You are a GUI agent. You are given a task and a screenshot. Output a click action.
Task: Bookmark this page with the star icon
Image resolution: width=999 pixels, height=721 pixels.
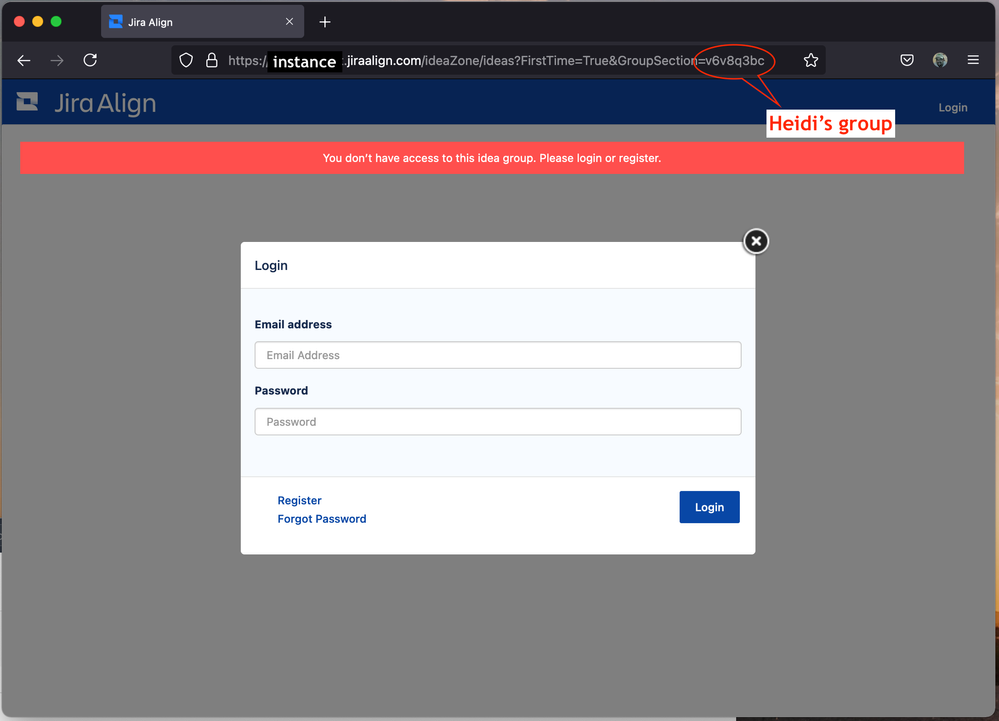[810, 61]
